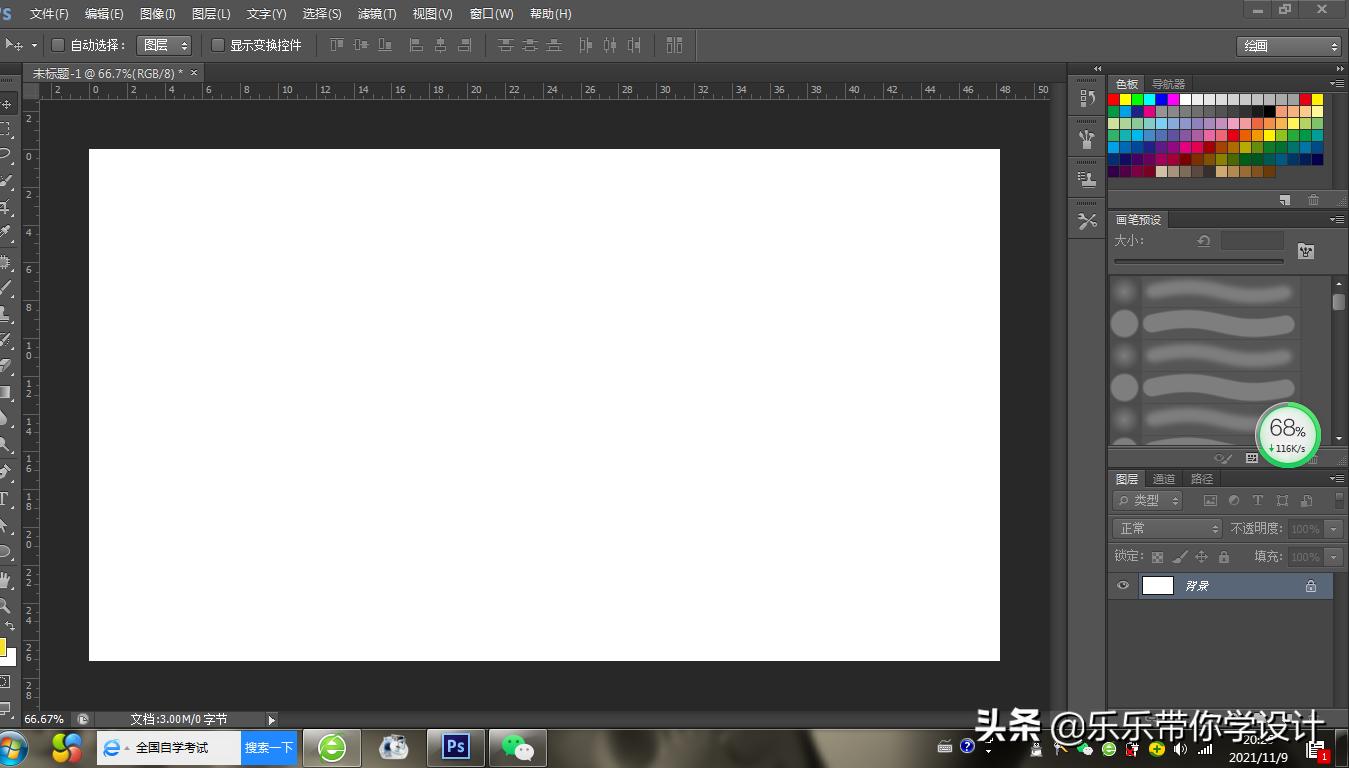Screen dimensions: 1349x768
Task: Hide the 背景 layer using the eye icon
Action: pos(1123,586)
